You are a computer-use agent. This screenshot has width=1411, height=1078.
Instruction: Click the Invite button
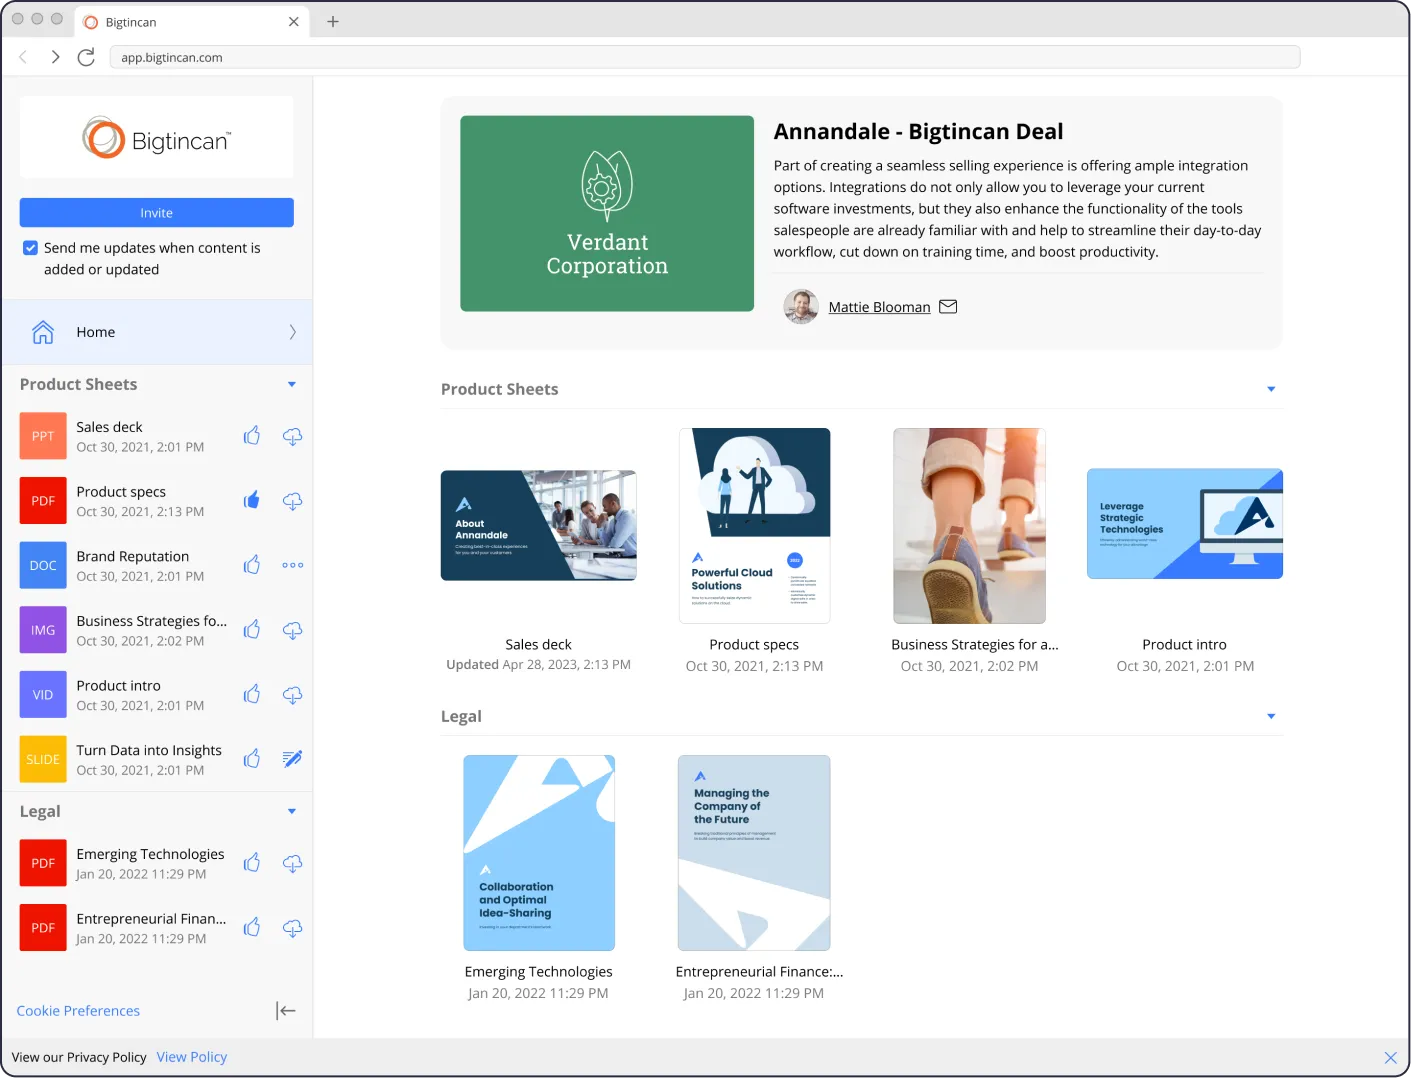[x=157, y=213]
